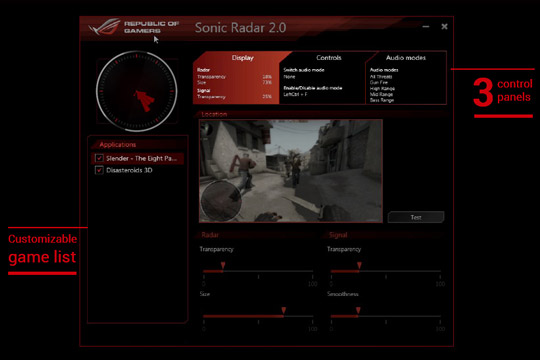
Task: Click the circular radar preview dial
Action: [137, 91]
